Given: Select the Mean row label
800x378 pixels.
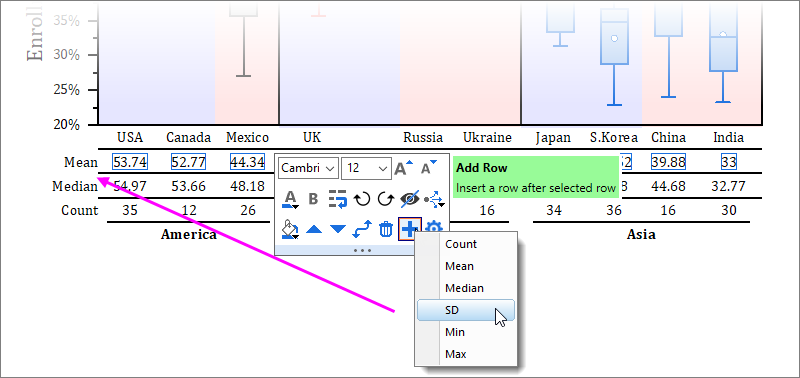Looking at the screenshot, I should click(x=81, y=162).
